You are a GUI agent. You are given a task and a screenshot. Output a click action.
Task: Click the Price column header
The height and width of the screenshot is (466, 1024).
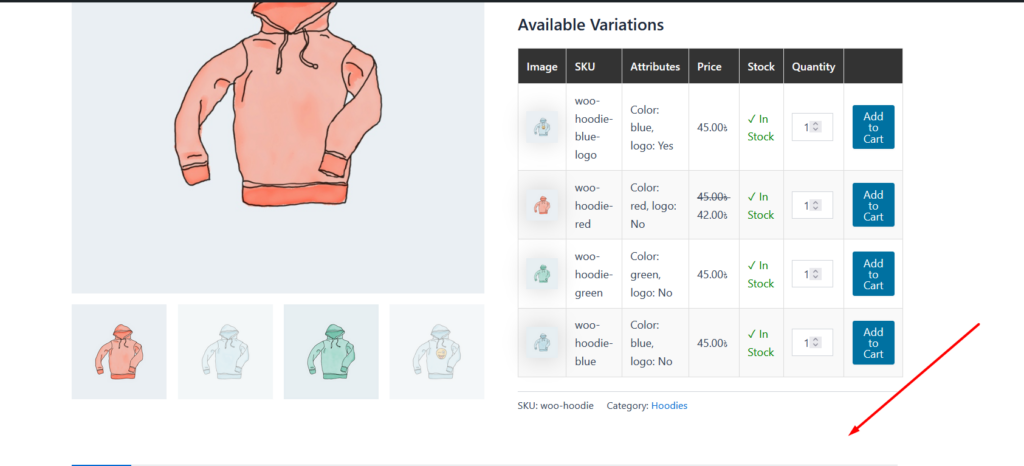point(709,67)
